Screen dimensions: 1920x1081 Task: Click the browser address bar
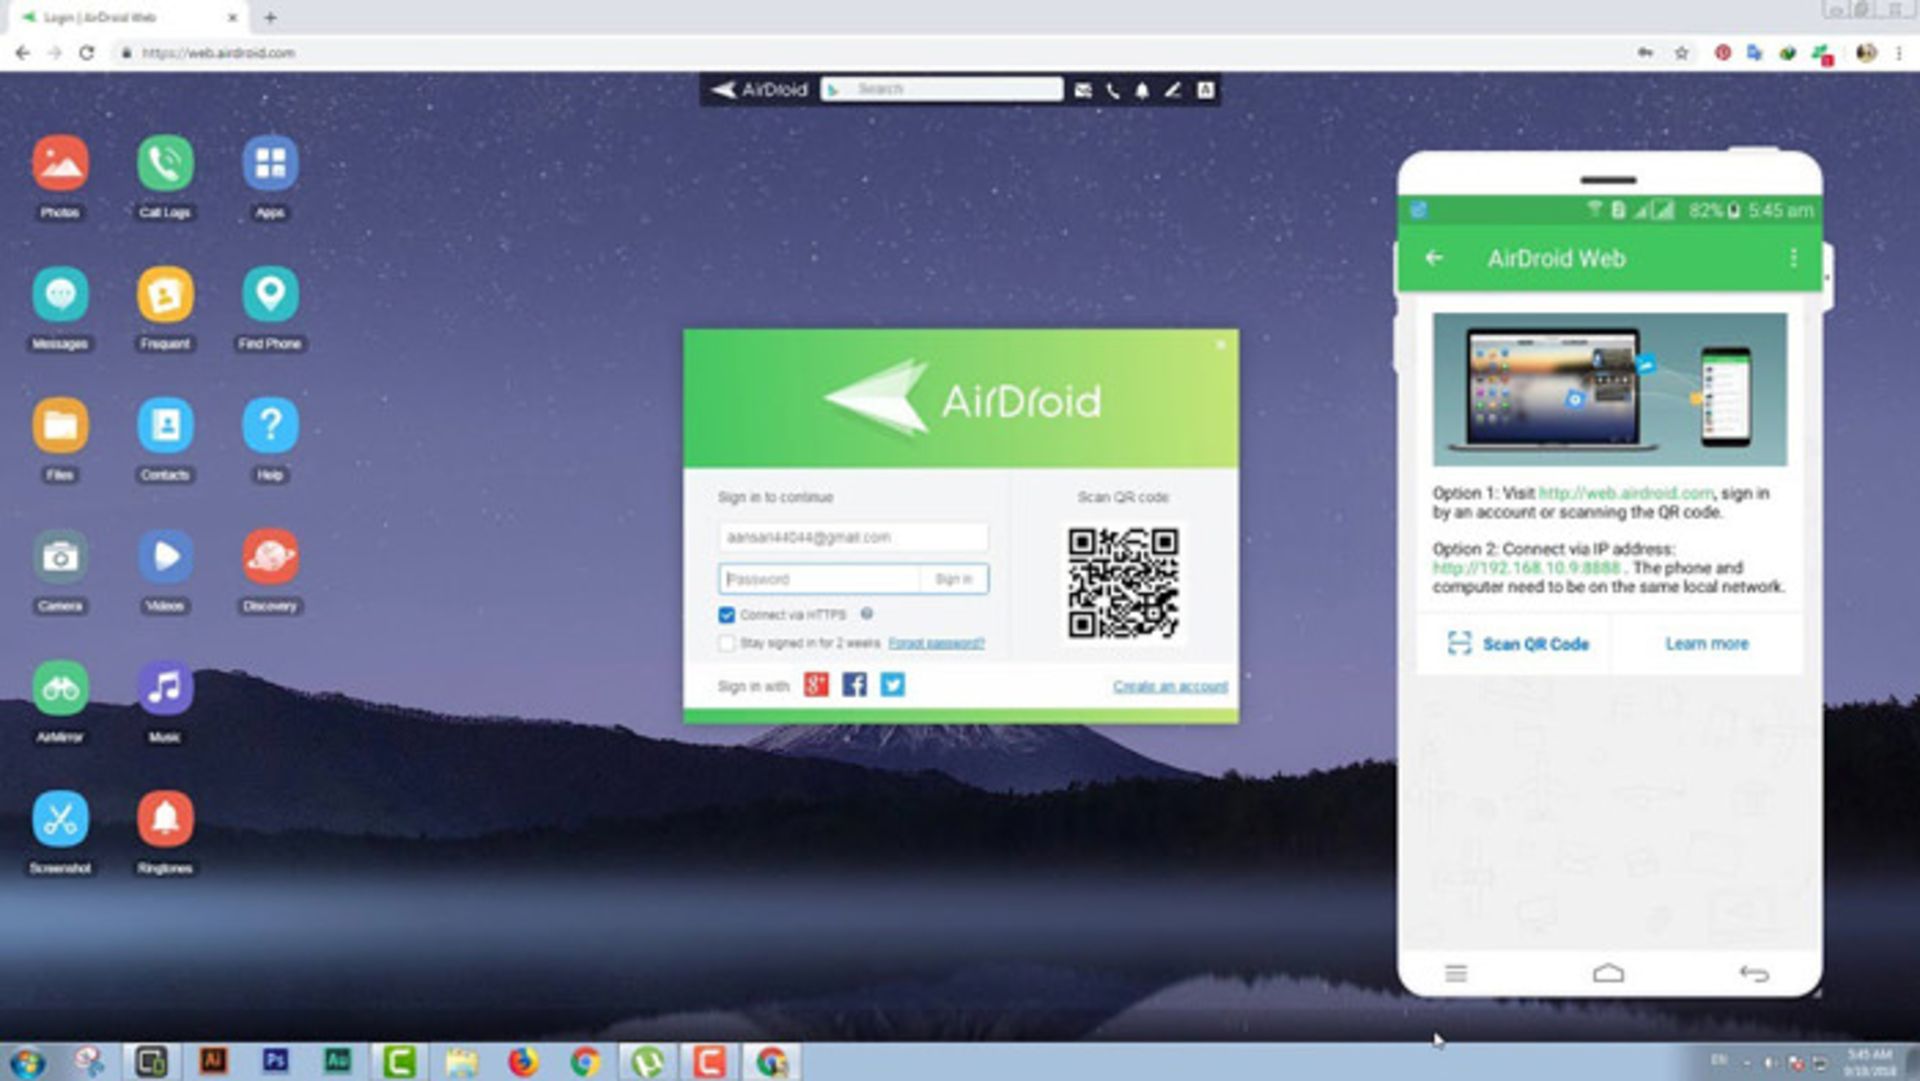click(x=870, y=53)
